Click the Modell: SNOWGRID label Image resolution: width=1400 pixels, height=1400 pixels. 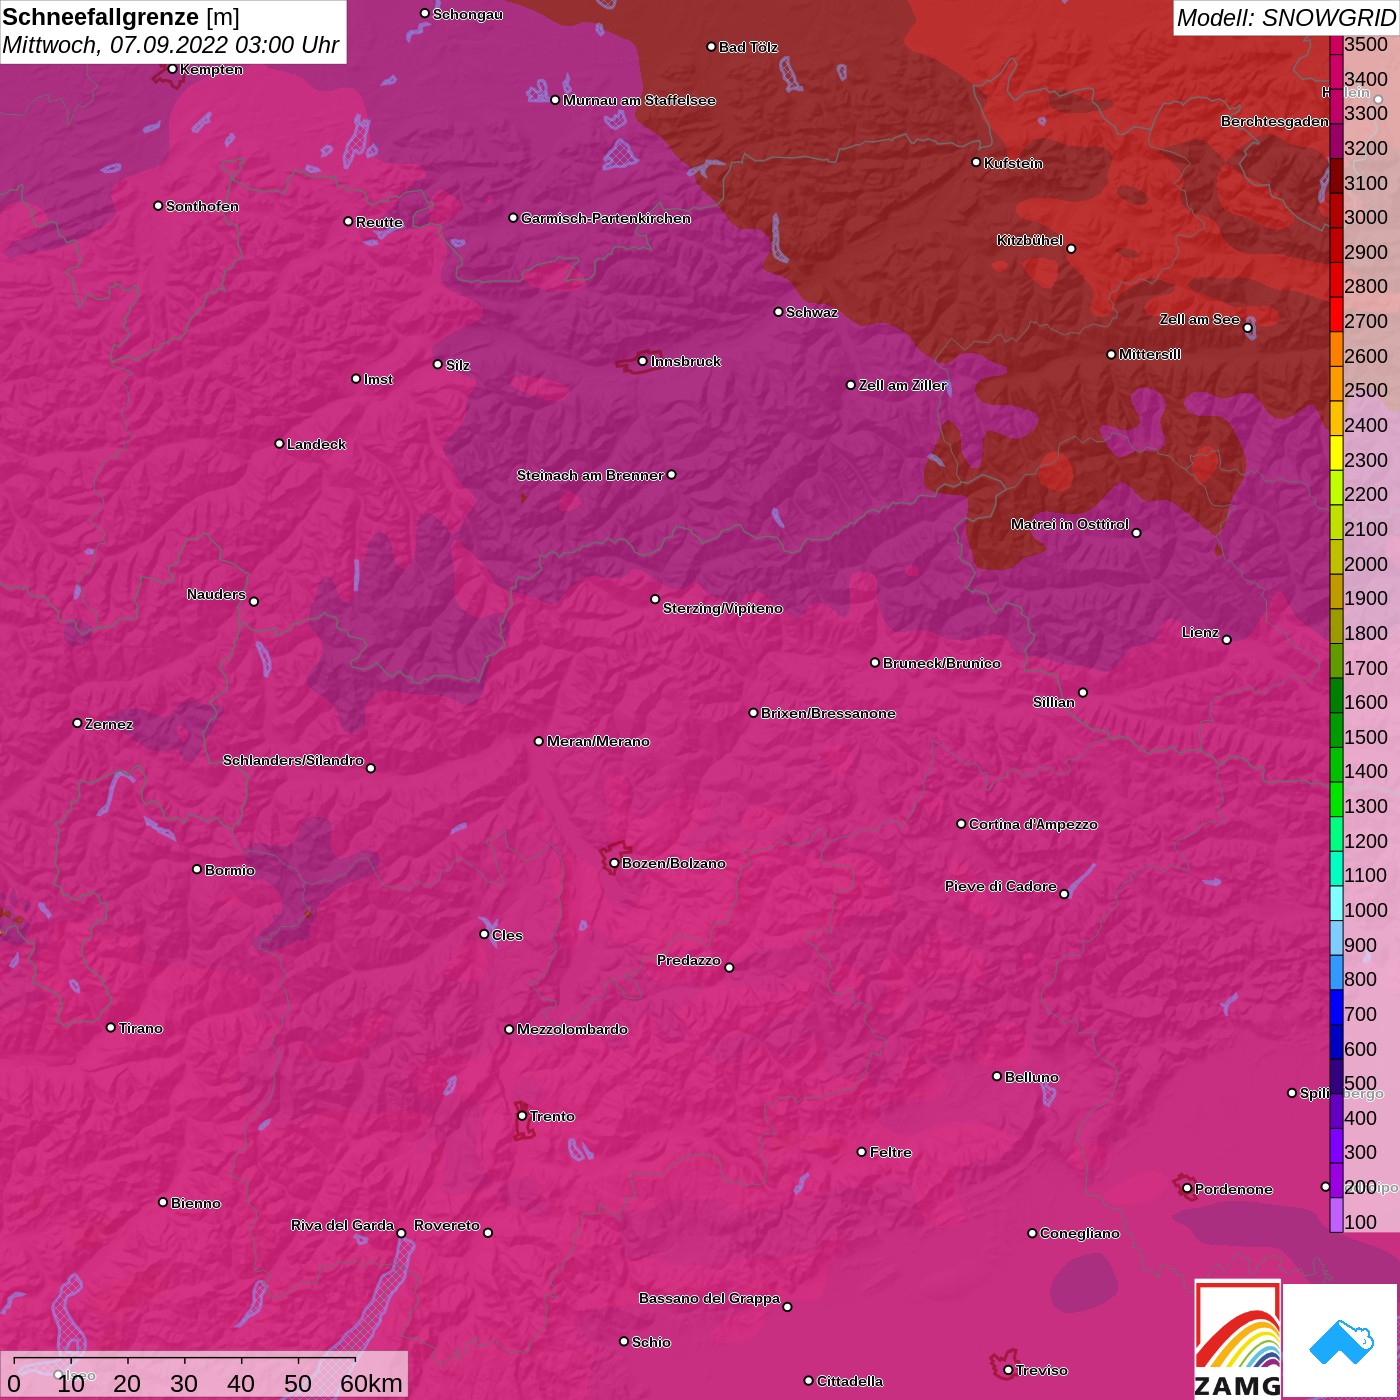click(1285, 18)
